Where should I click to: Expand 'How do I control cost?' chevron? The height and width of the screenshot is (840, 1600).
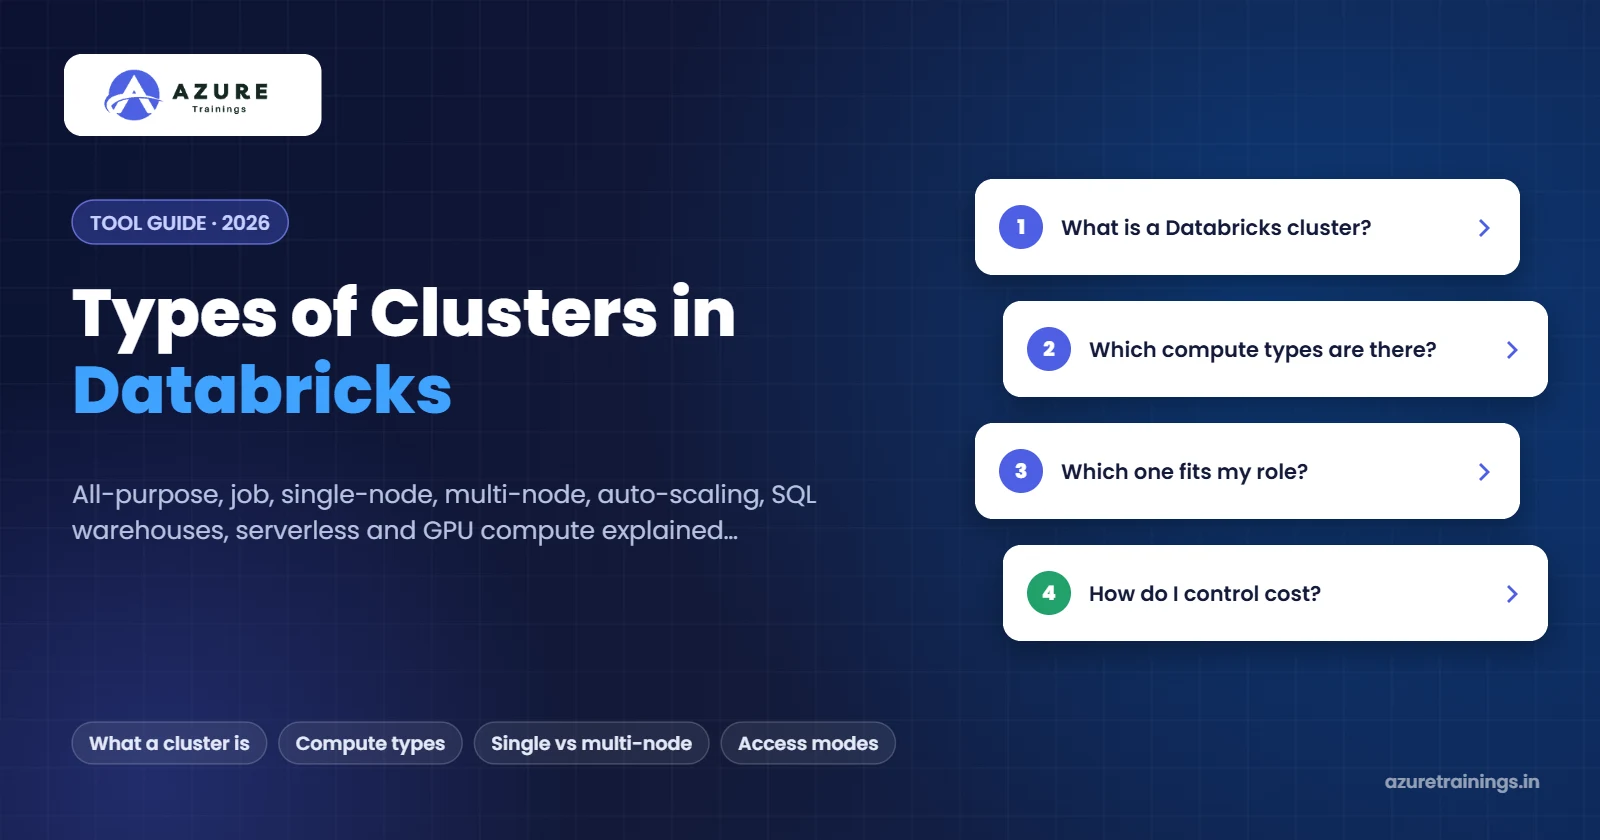1512,594
